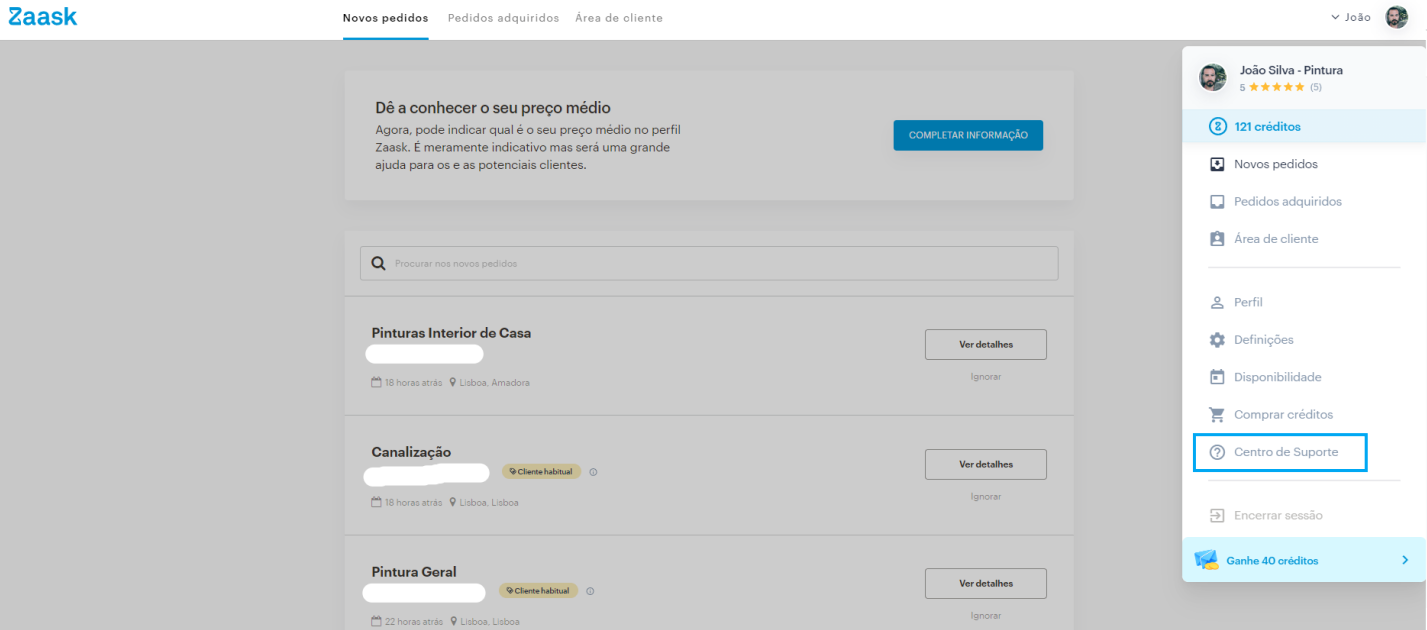The image size is (1427, 630).
Task: Ignore the Canalização request
Action: point(986,496)
